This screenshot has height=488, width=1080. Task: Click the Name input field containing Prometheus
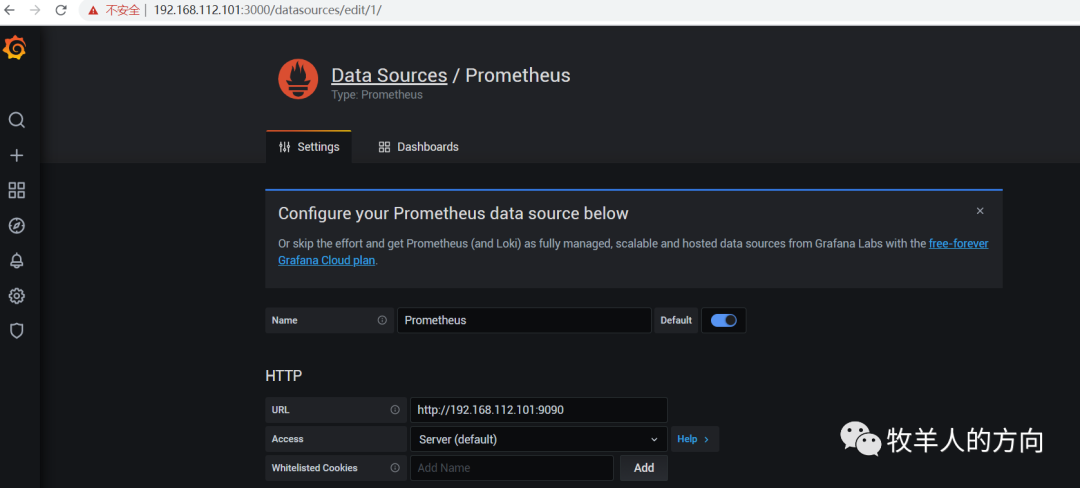coord(524,320)
